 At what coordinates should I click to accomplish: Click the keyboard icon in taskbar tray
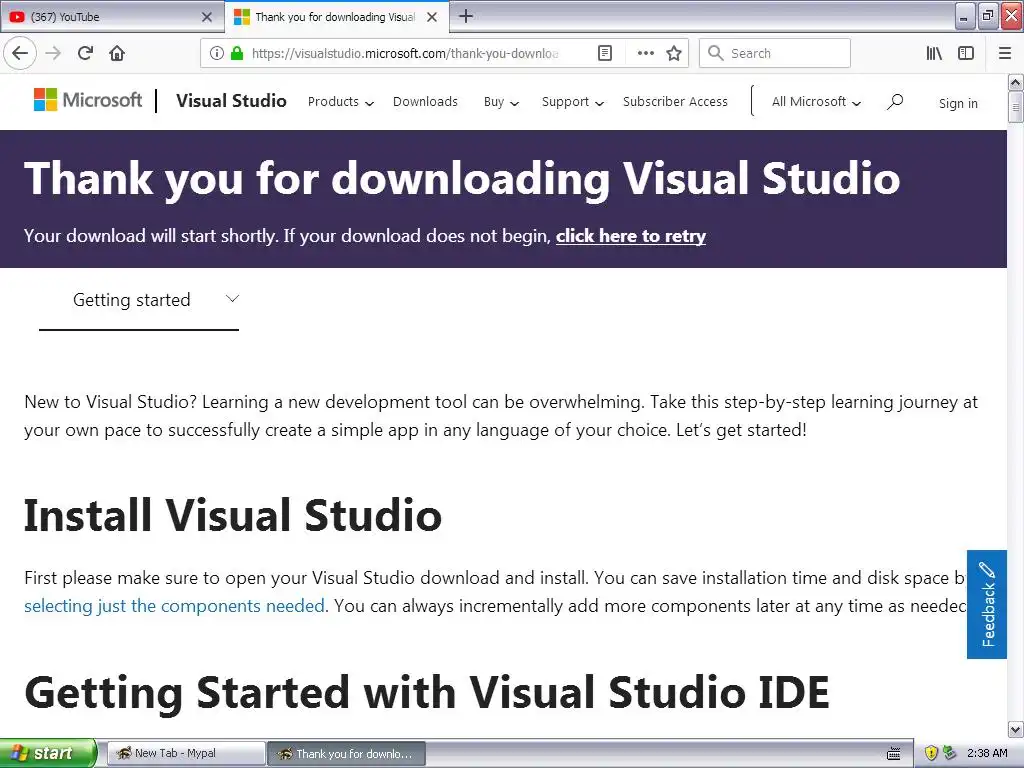[x=894, y=753]
